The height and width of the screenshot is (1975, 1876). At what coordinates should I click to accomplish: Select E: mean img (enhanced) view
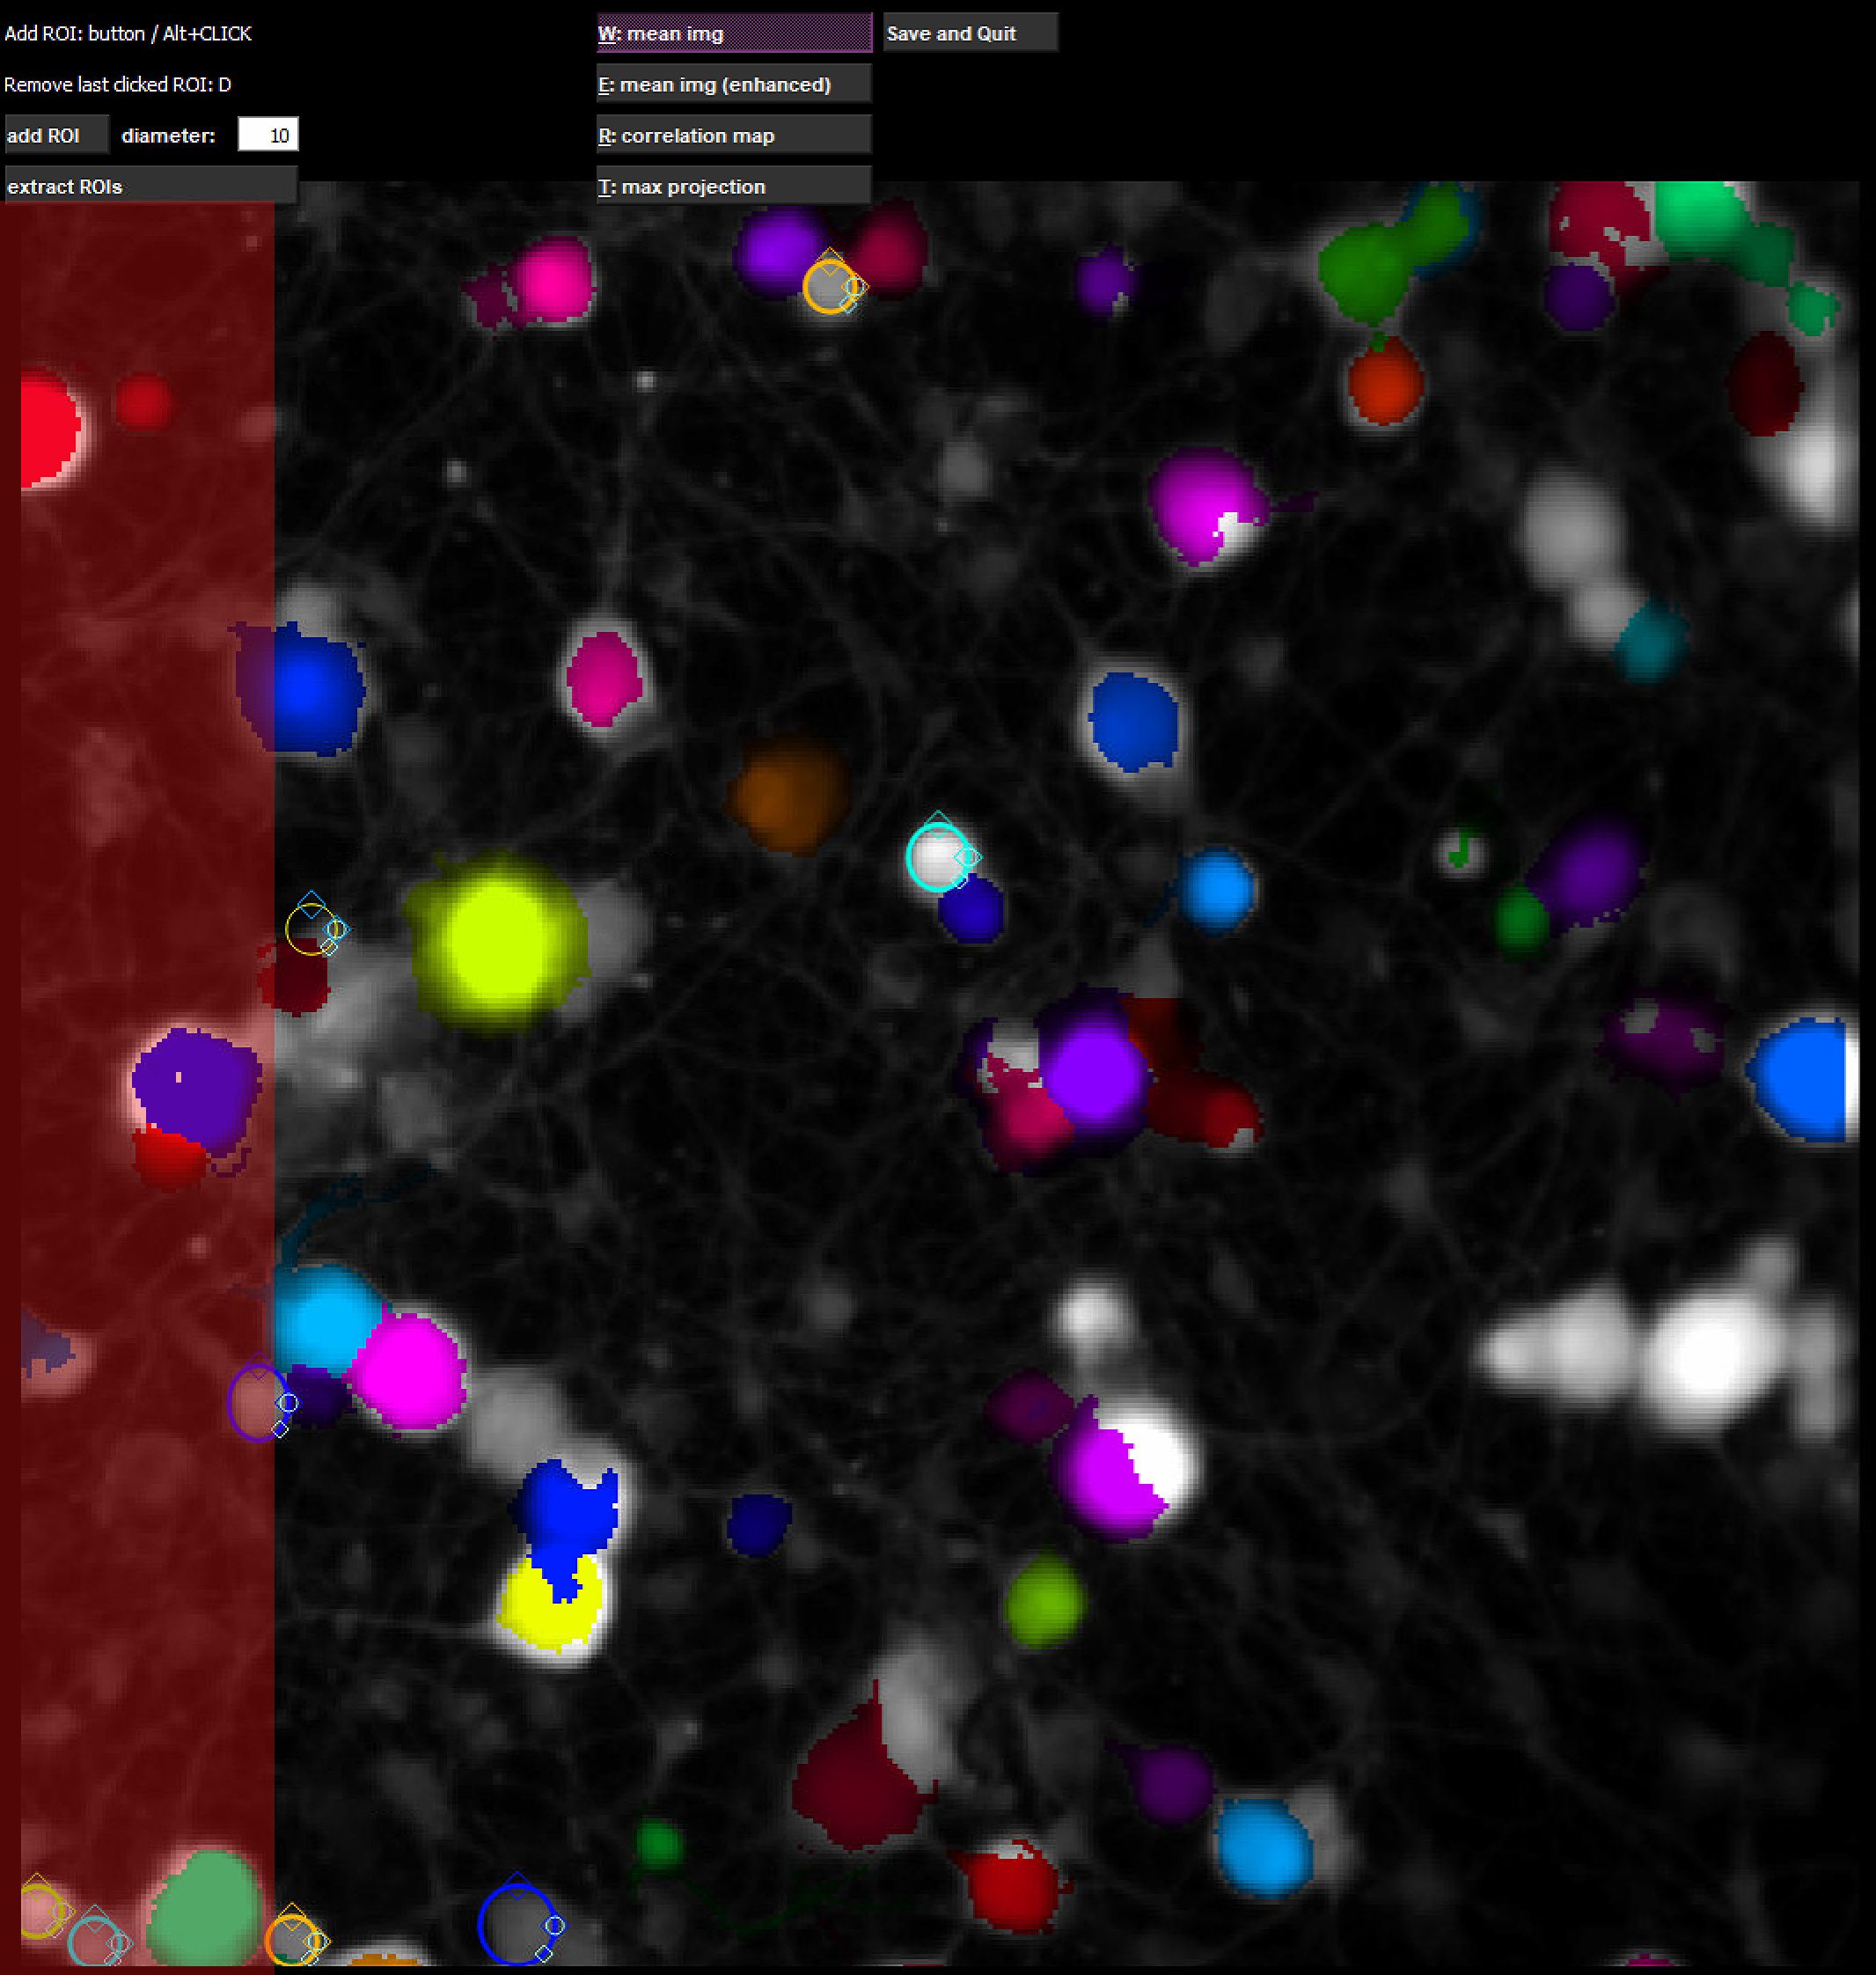tap(734, 84)
